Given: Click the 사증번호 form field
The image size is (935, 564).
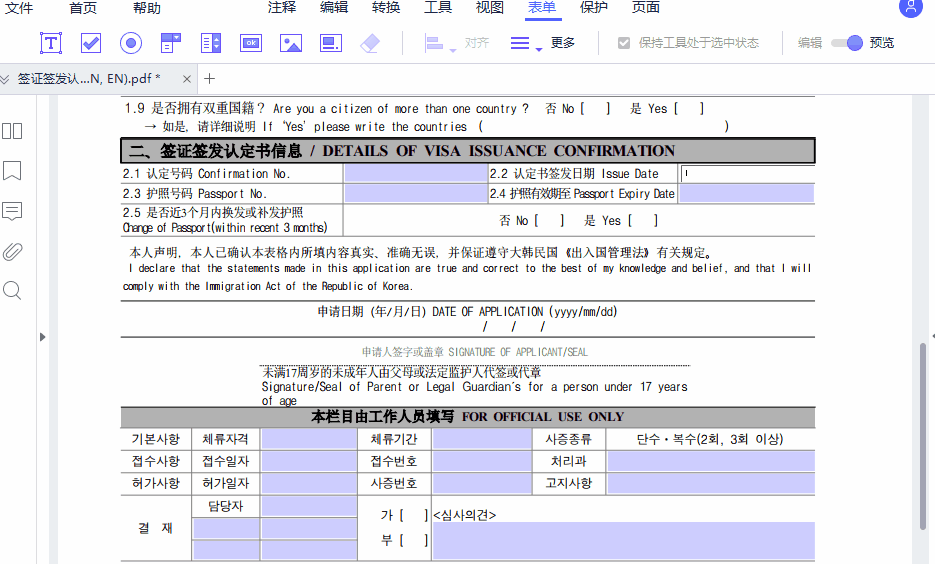Looking at the screenshot, I should [482, 483].
